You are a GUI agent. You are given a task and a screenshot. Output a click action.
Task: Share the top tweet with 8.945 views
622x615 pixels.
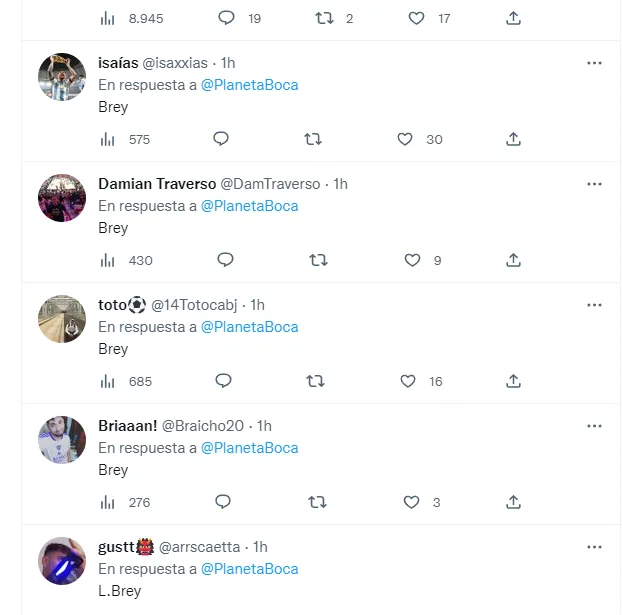pos(513,18)
